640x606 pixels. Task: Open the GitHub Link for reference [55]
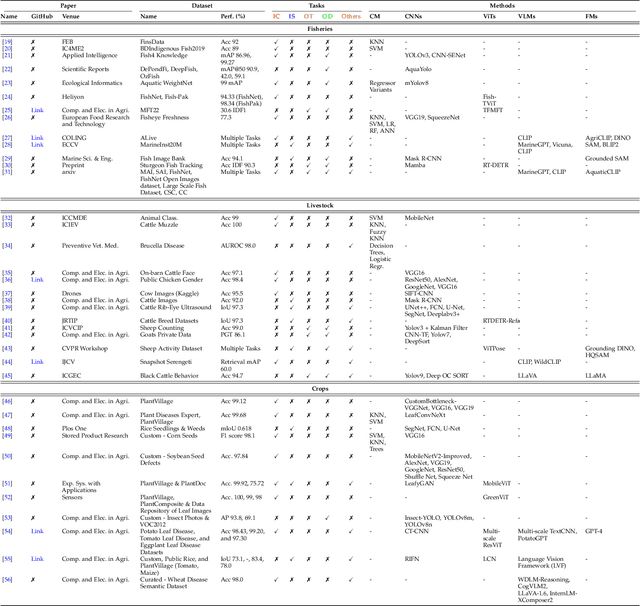point(37,559)
